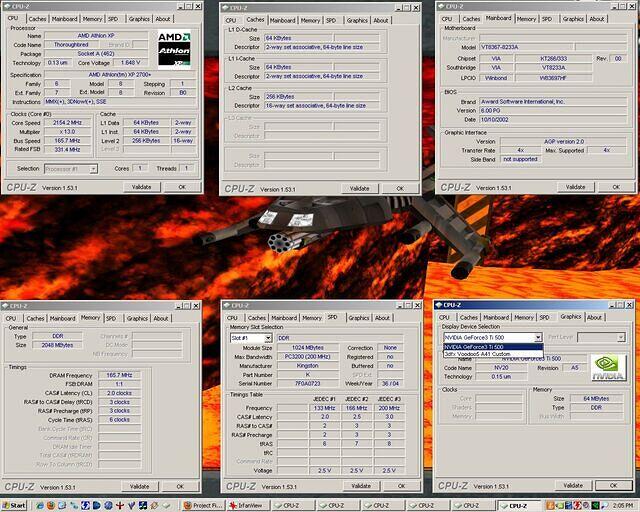Open the Windows Start button

[14, 505]
